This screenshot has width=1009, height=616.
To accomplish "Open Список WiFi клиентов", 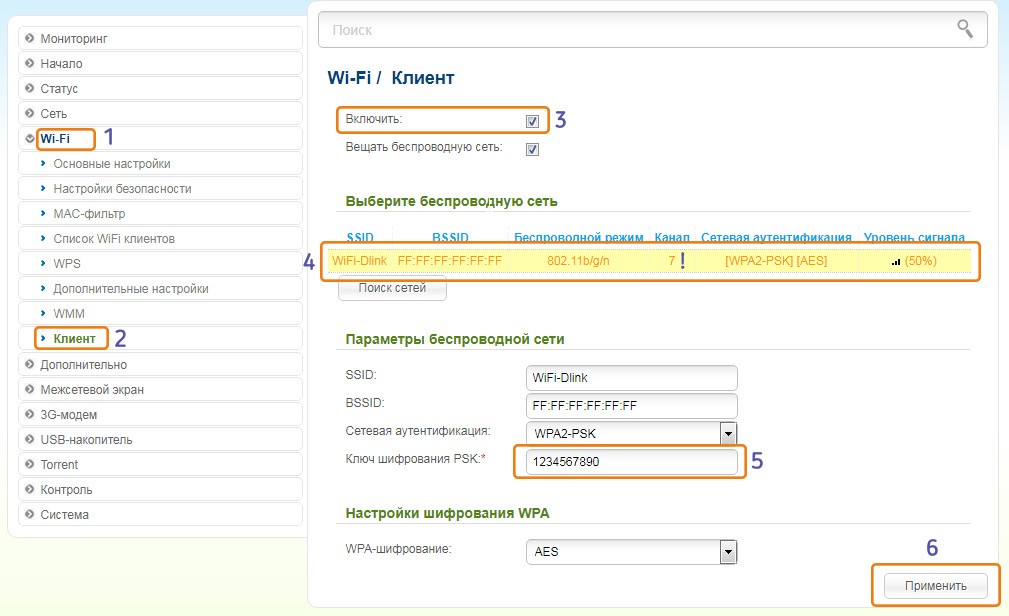I will click(x=160, y=238).
